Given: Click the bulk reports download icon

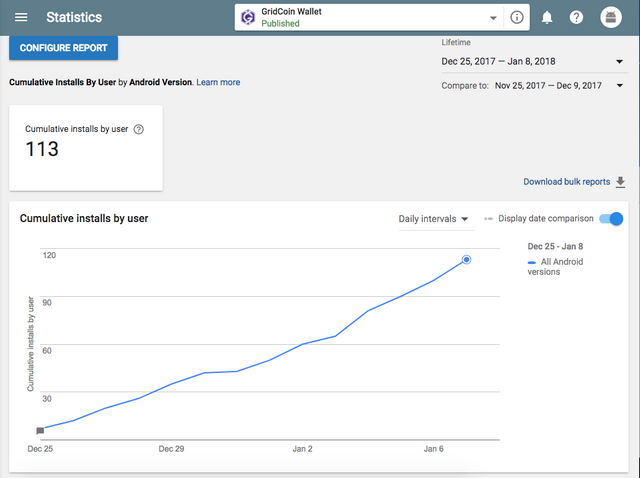Looking at the screenshot, I should (620, 182).
